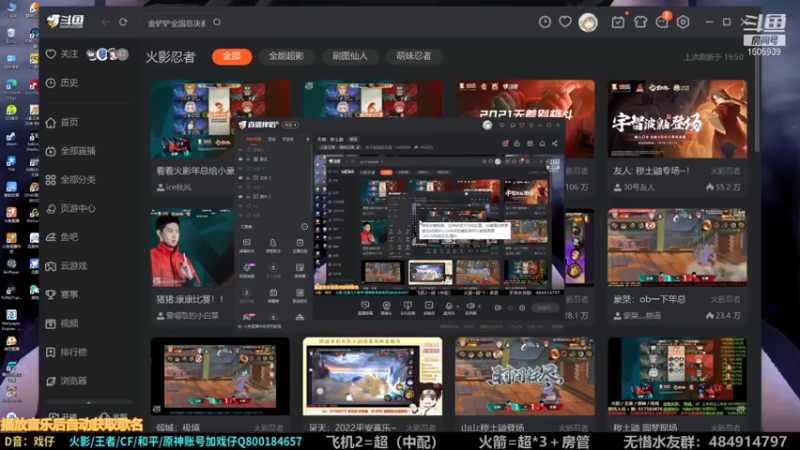Open 视频 in the sidebar
The height and width of the screenshot is (450, 800).
coord(62,323)
